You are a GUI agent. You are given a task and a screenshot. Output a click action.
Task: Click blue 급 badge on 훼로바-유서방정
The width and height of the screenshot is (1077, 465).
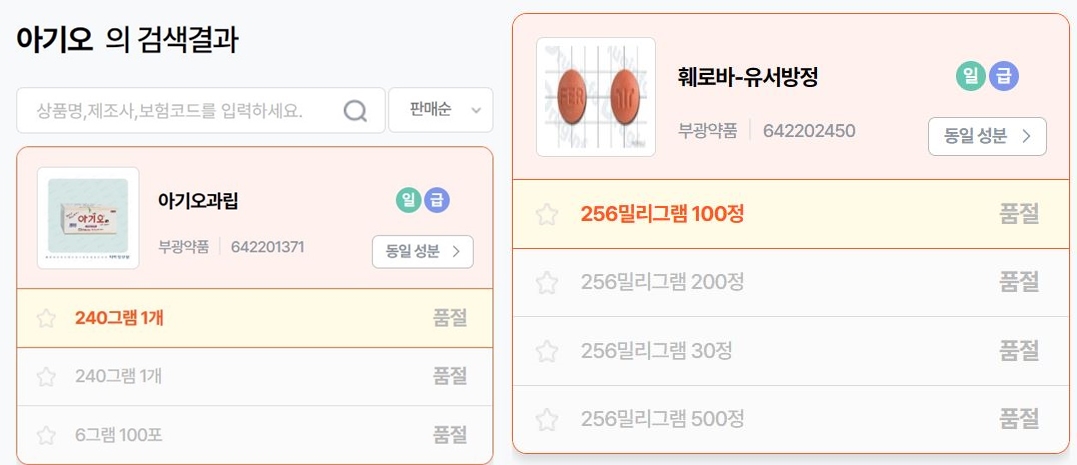click(1004, 76)
